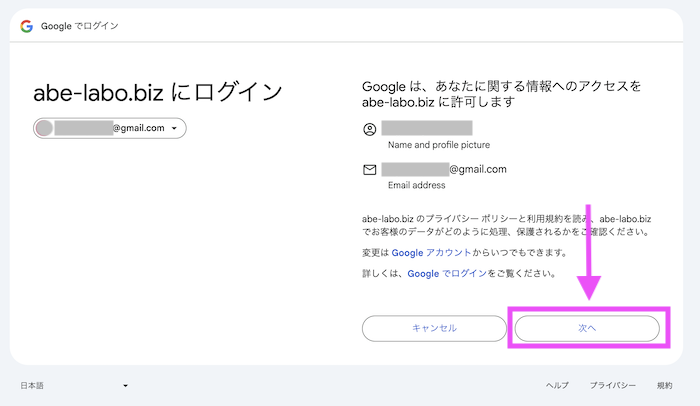Open the 規約 footer link
The height and width of the screenshot is (406, 700).
coord(664,385)
